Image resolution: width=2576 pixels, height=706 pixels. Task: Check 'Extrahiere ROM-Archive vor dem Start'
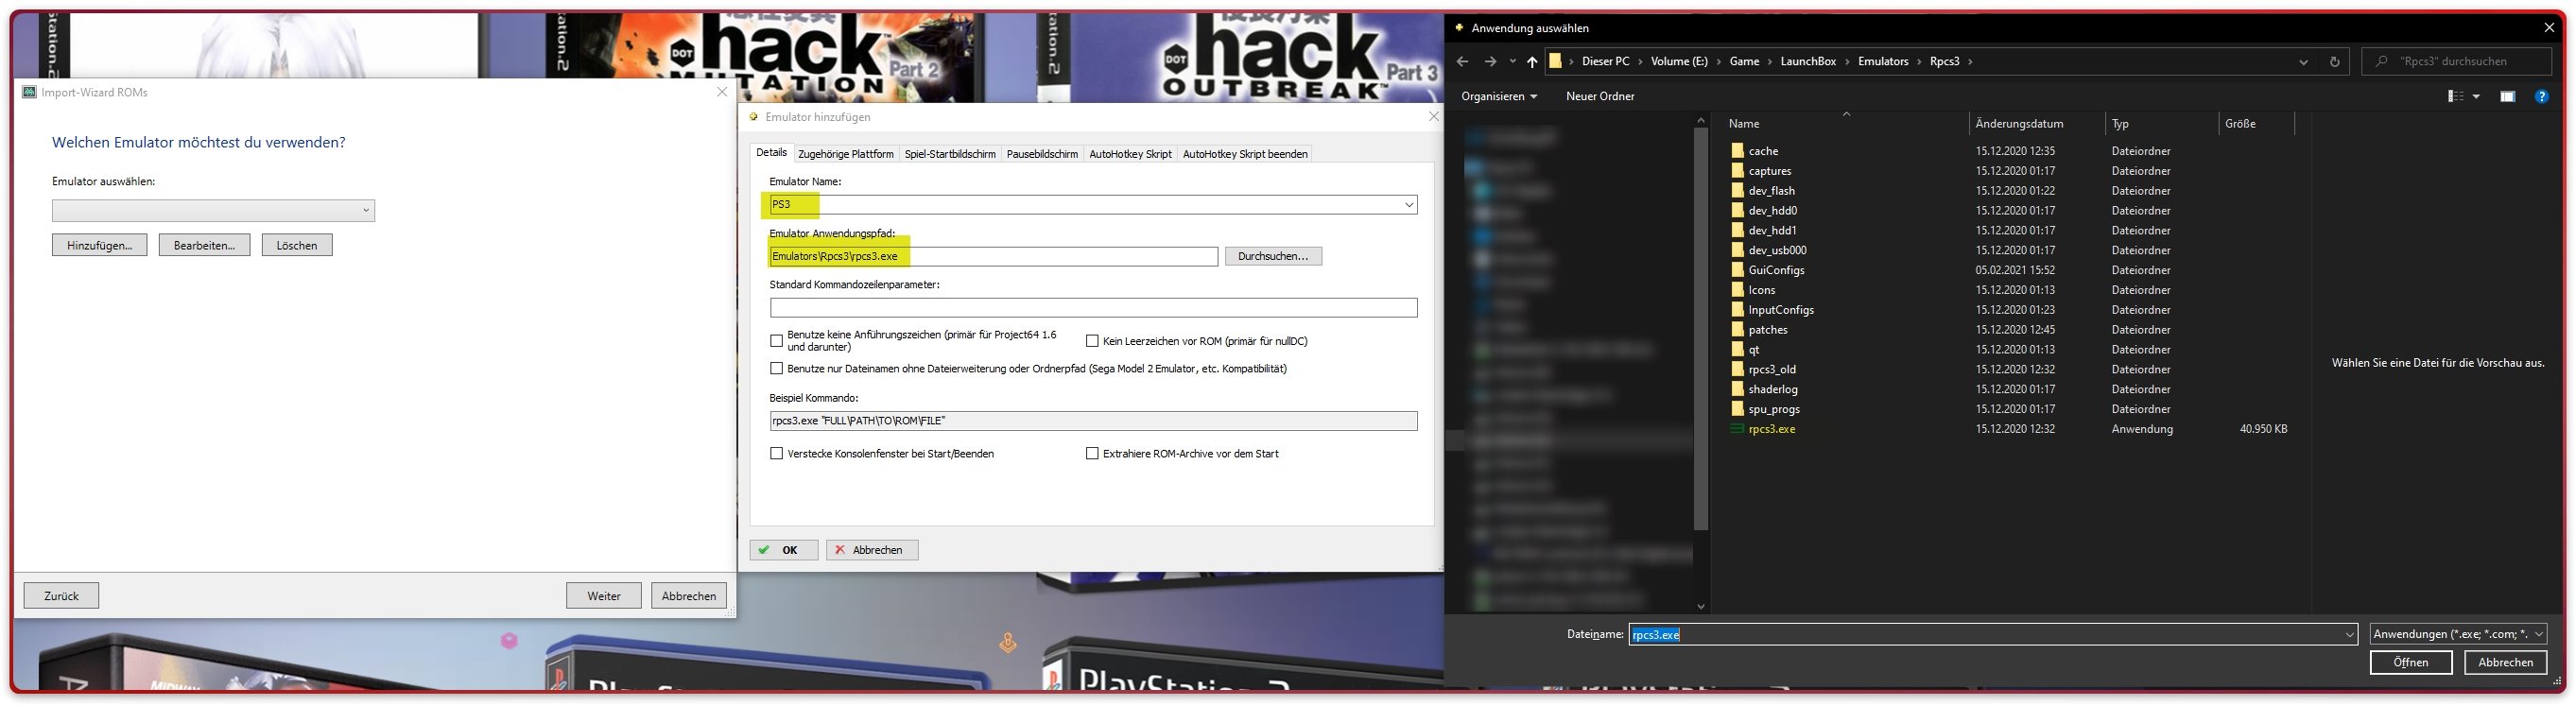point(1092,454)
